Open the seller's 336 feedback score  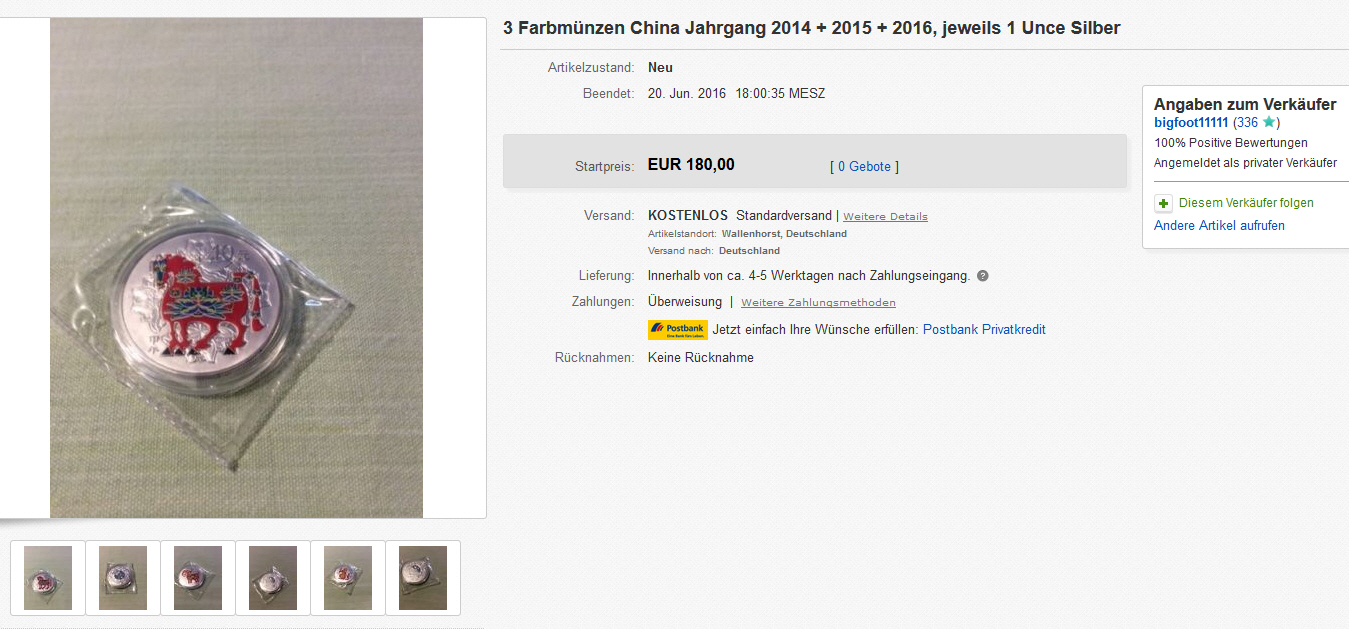tap(1246, 123)
